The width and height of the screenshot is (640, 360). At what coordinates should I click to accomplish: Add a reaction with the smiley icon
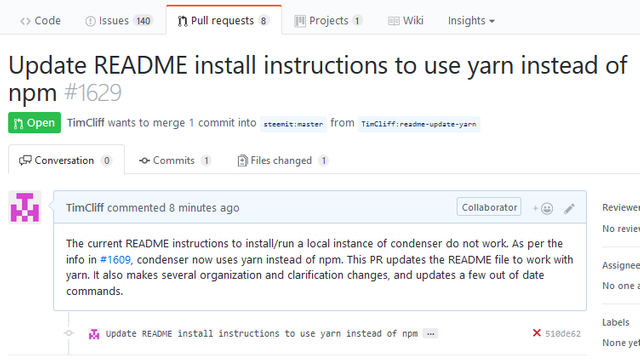(542, 209)
